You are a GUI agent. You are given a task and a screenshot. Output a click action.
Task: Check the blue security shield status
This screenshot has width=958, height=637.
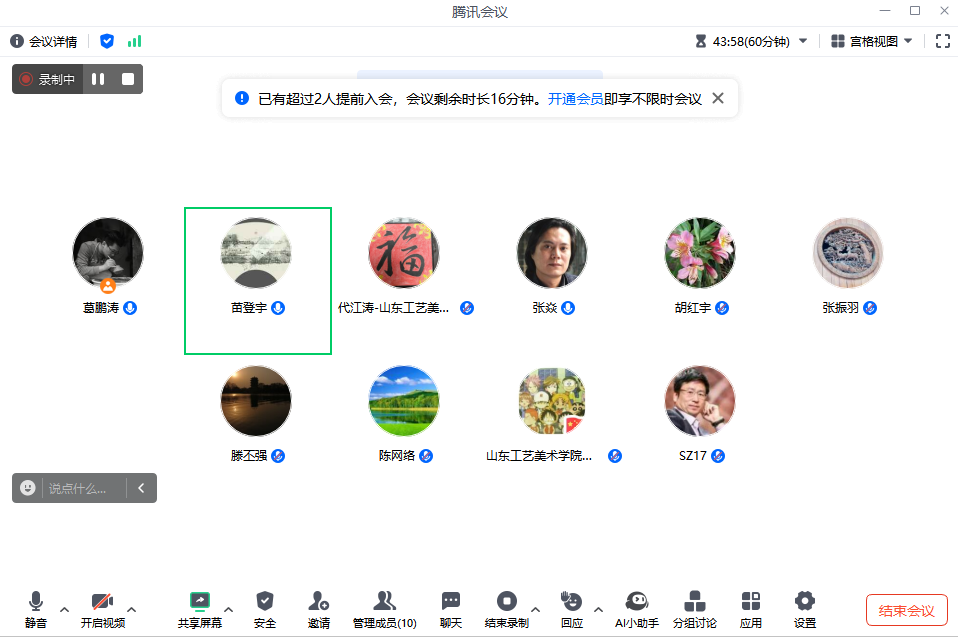(107, 41)
